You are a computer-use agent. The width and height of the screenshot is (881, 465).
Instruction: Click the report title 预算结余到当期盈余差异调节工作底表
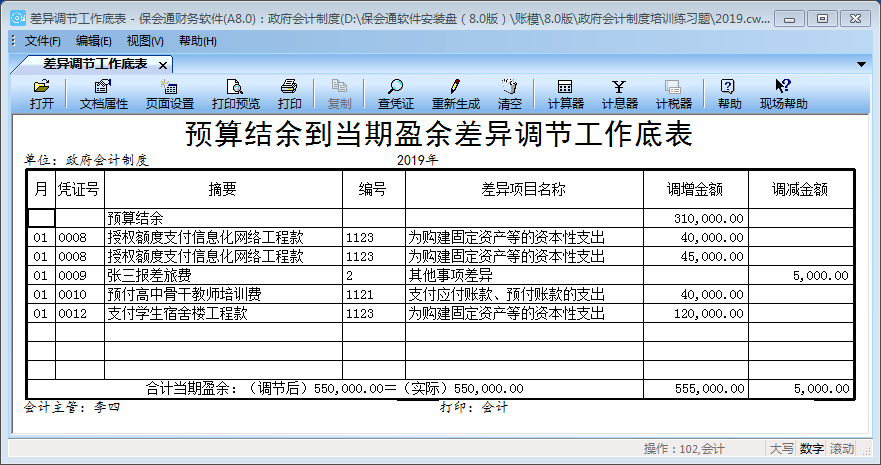438,134
